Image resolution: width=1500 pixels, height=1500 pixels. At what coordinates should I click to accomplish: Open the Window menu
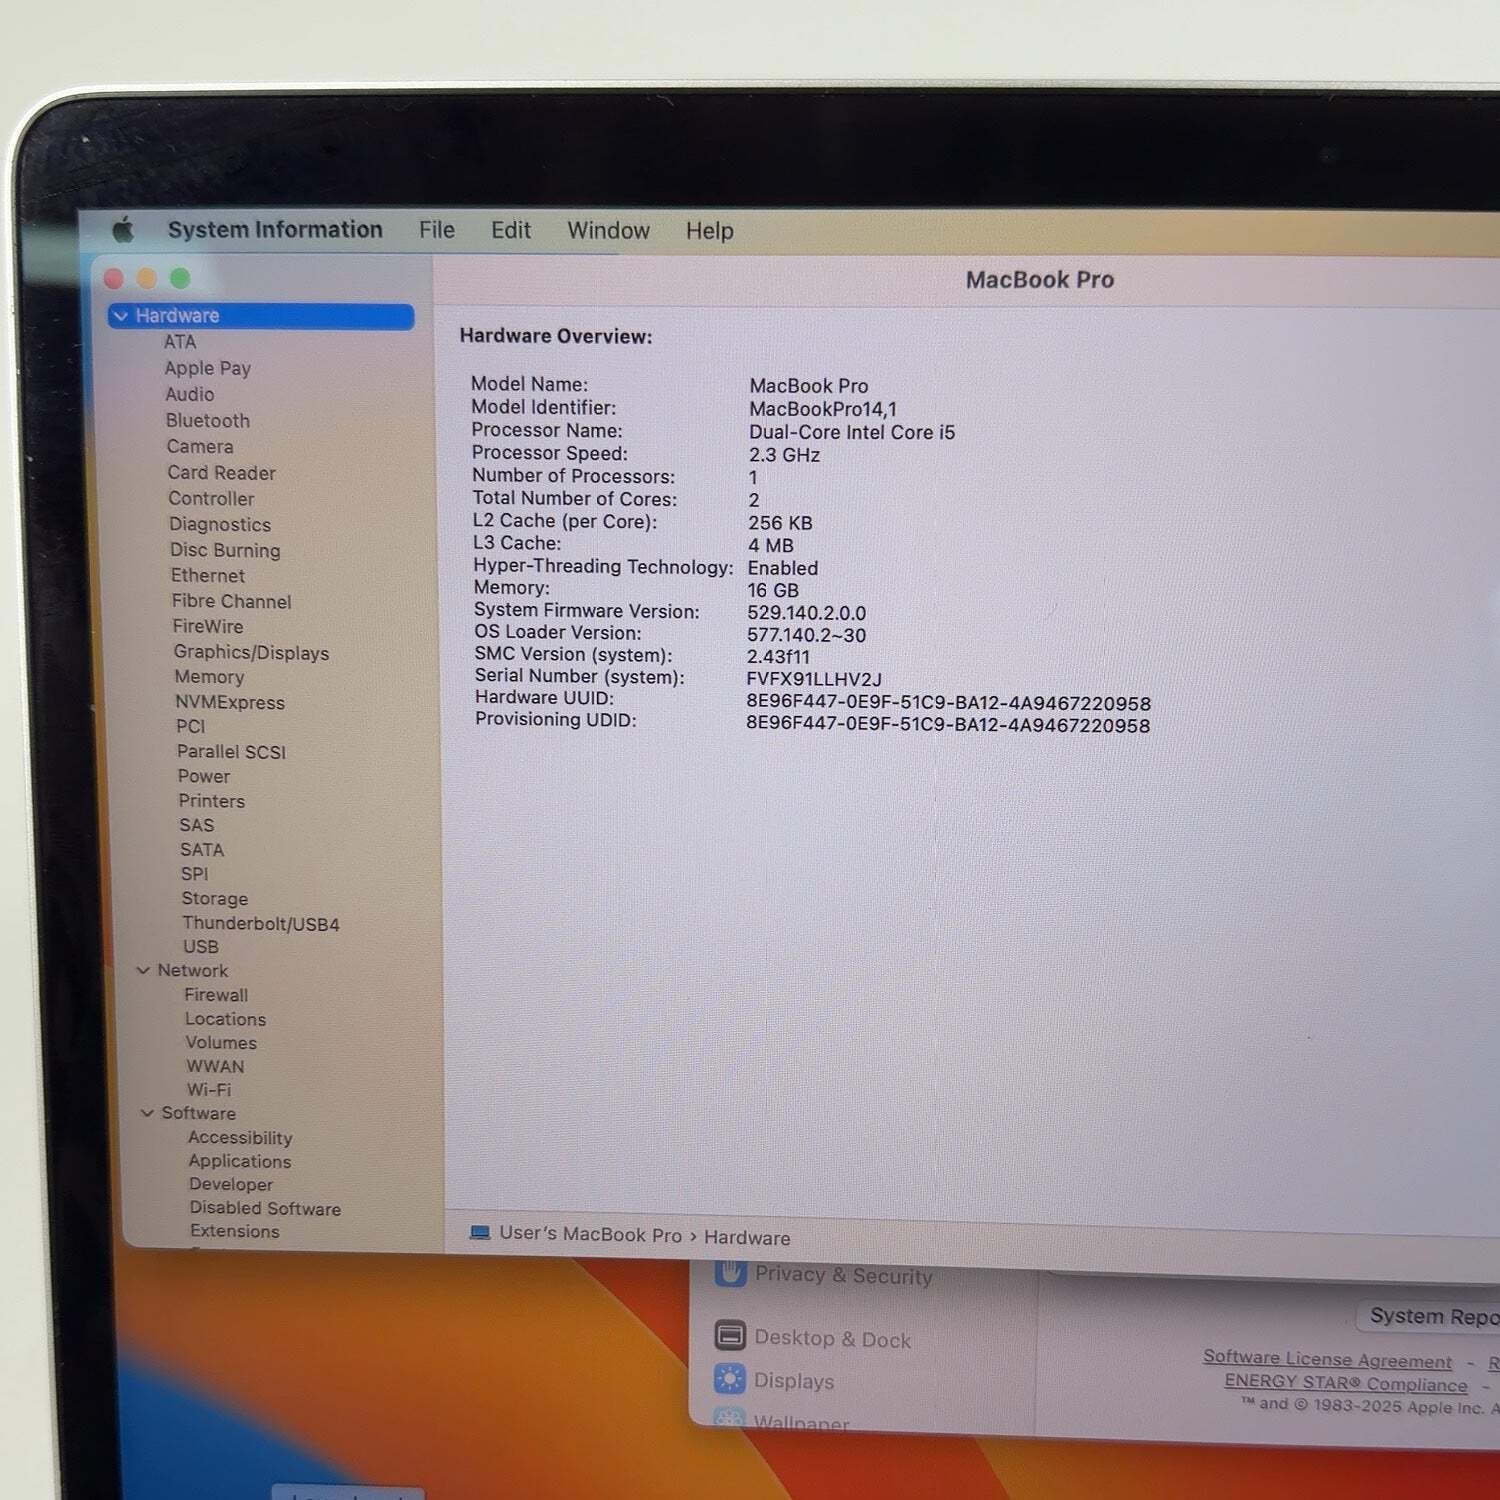(608, 231)
